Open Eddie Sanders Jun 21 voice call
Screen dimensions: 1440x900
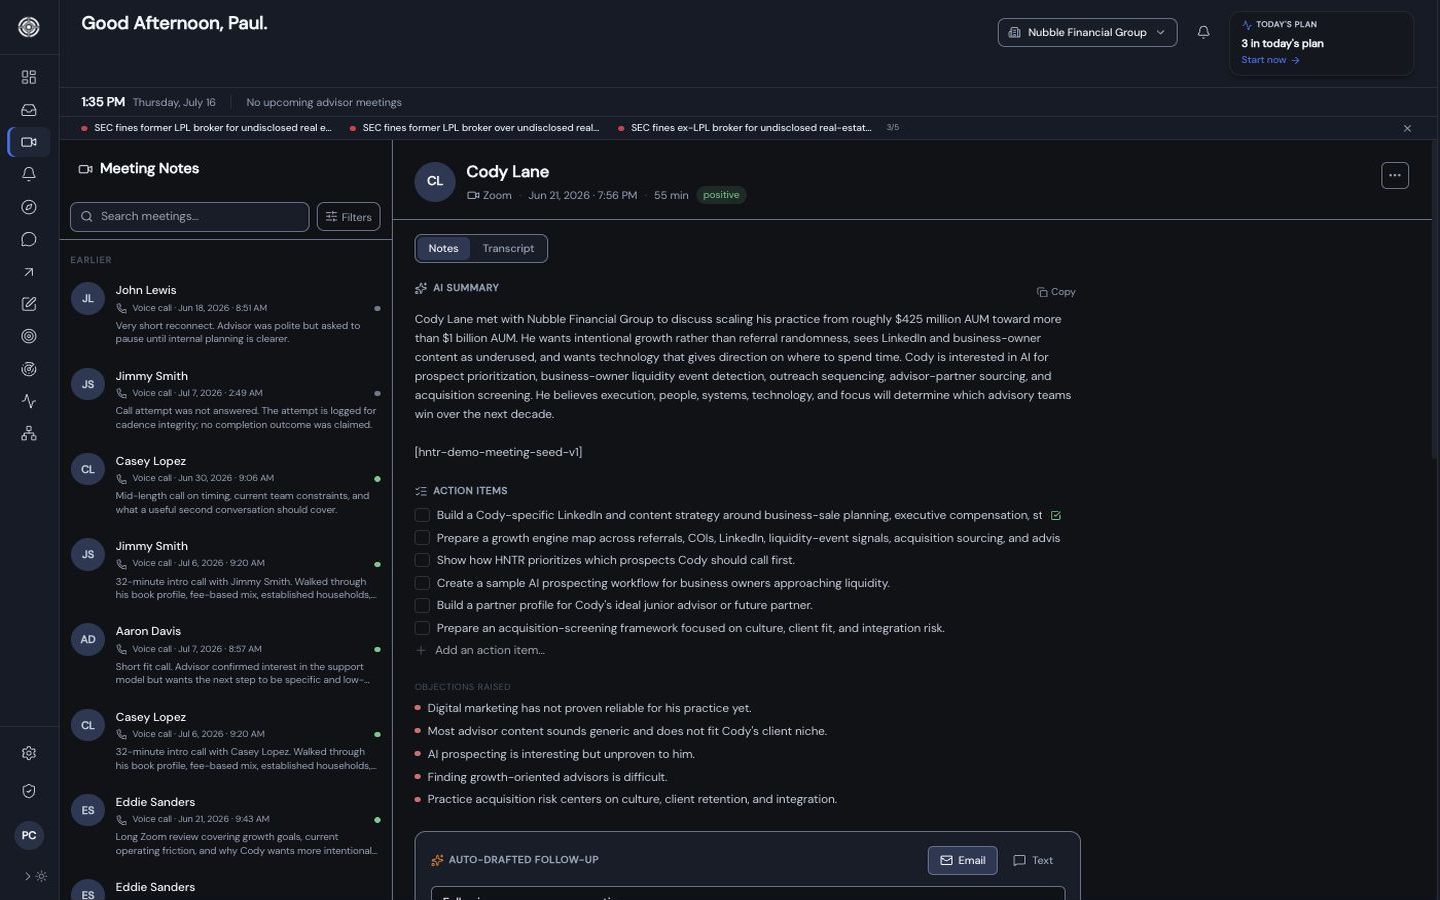point(226,826)
